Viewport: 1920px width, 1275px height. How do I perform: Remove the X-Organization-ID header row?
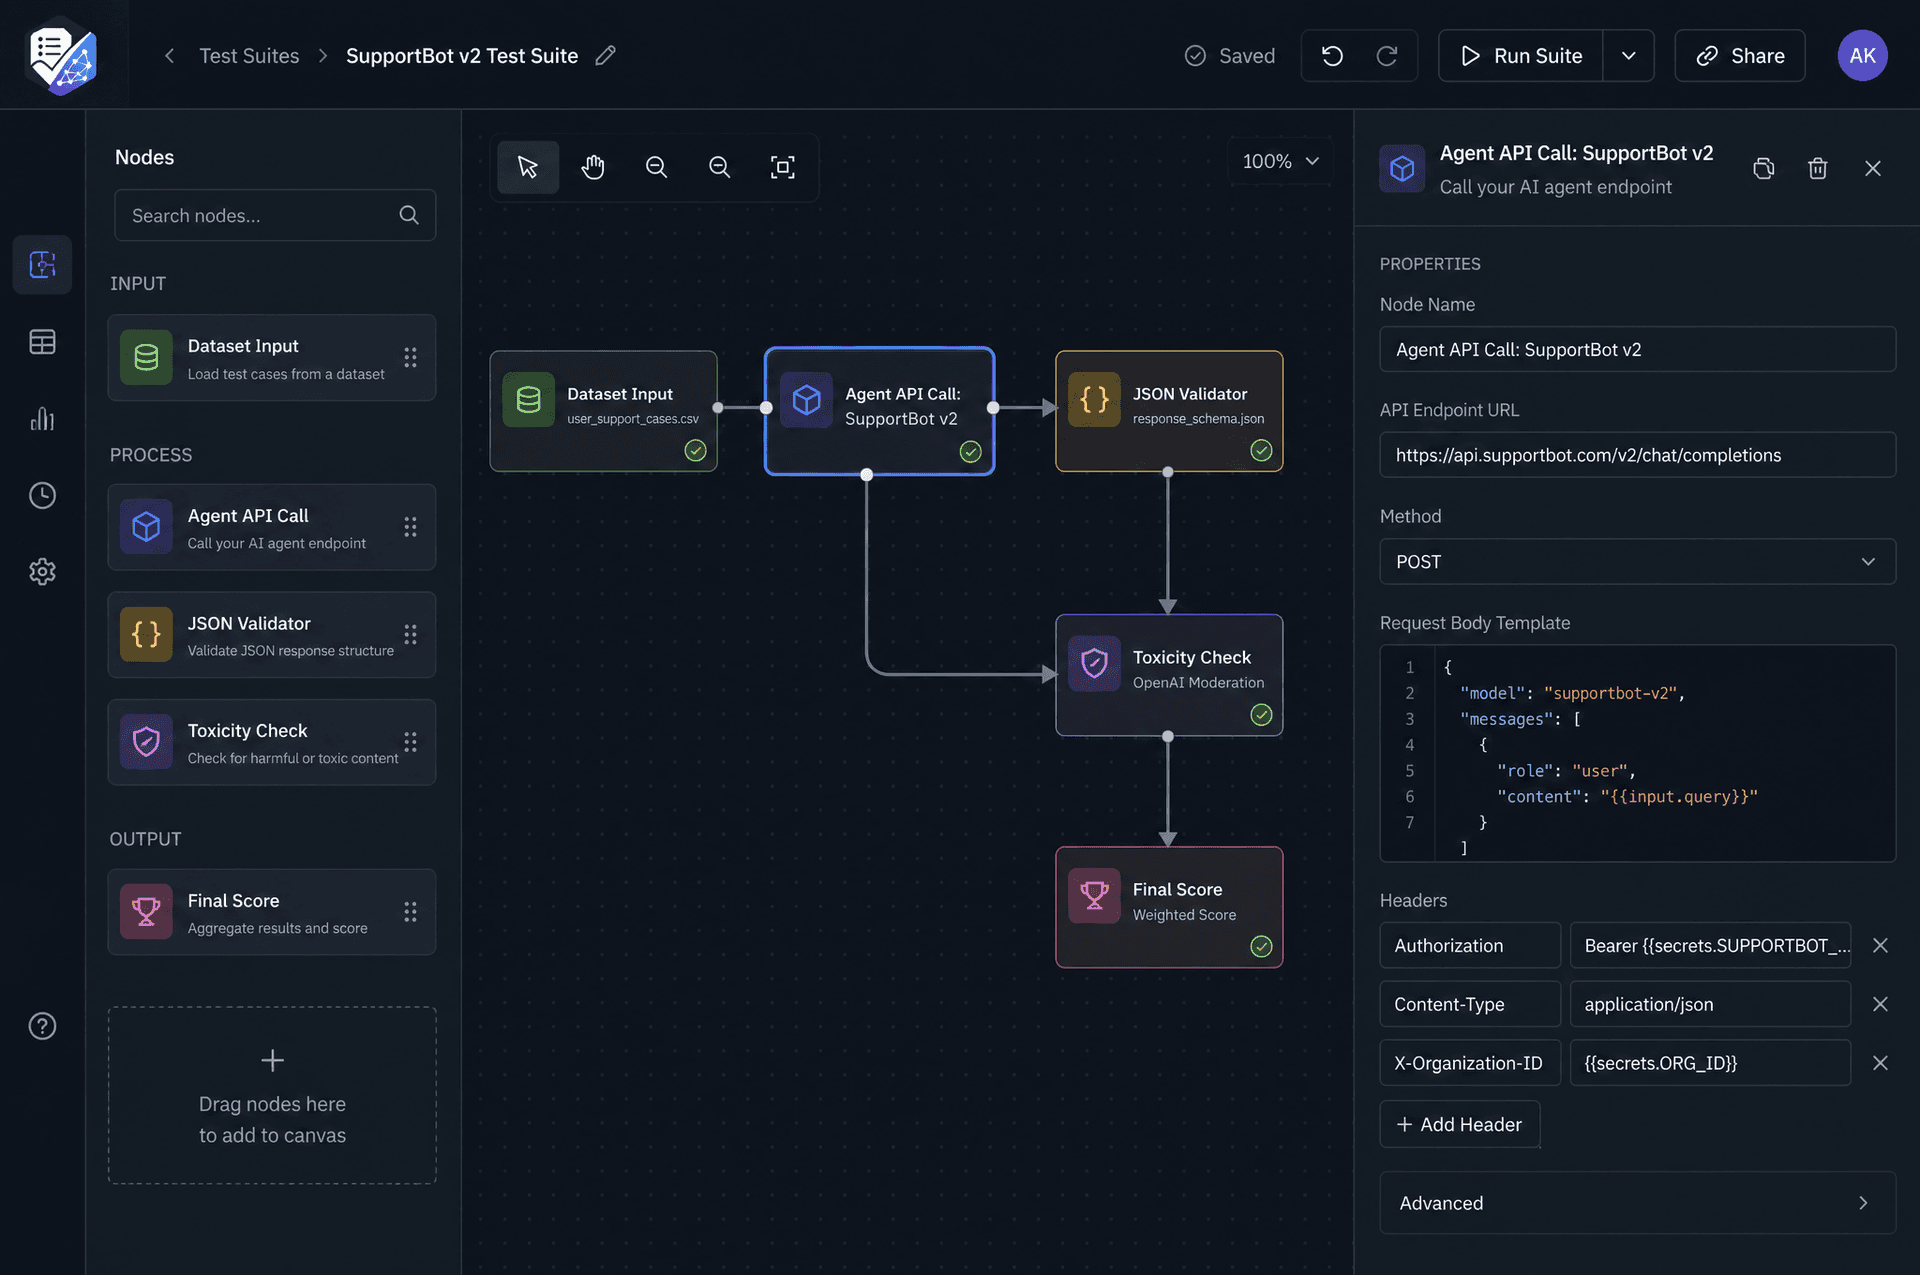point(1880,1063)
